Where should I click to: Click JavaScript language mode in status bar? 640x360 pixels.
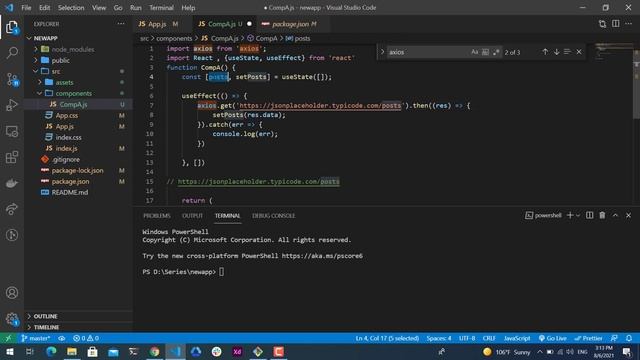pyautogui.click(x=517, y=338)
